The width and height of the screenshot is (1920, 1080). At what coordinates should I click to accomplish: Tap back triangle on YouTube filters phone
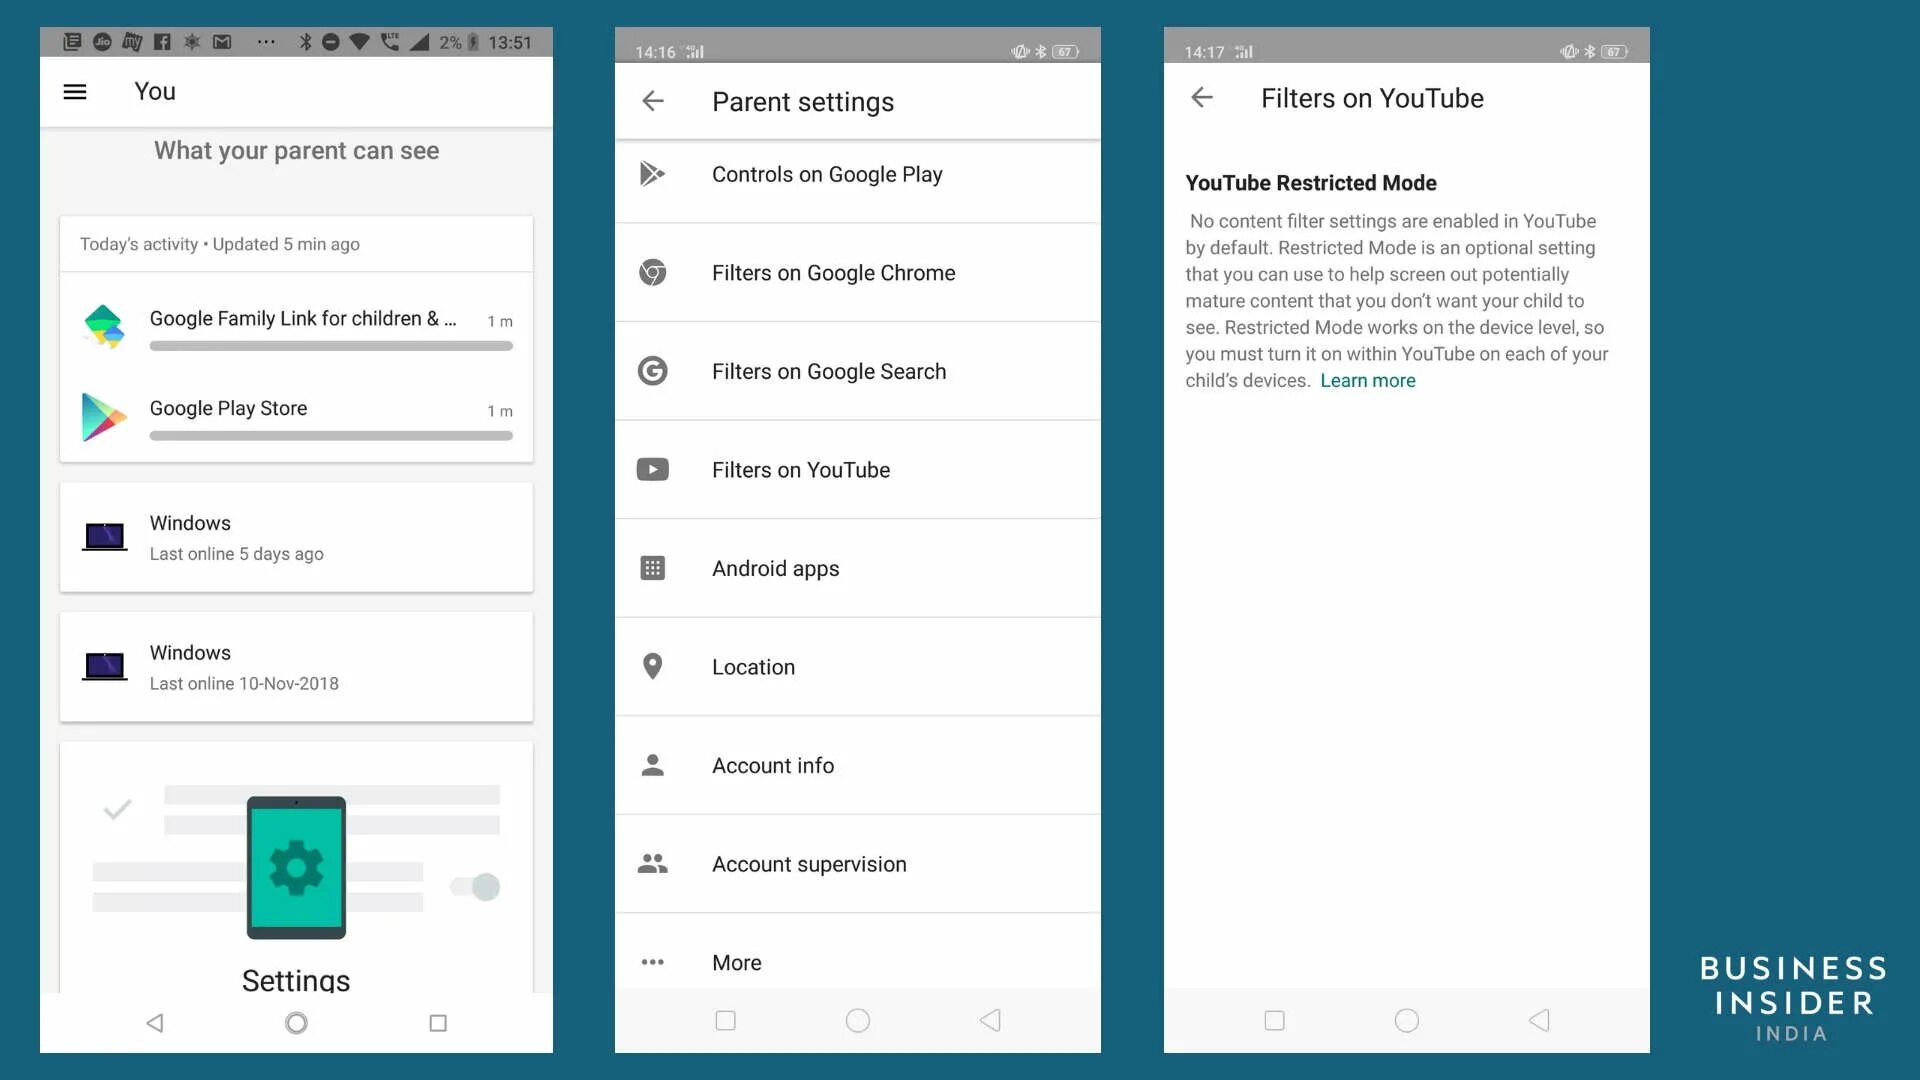(1539, 1020)
